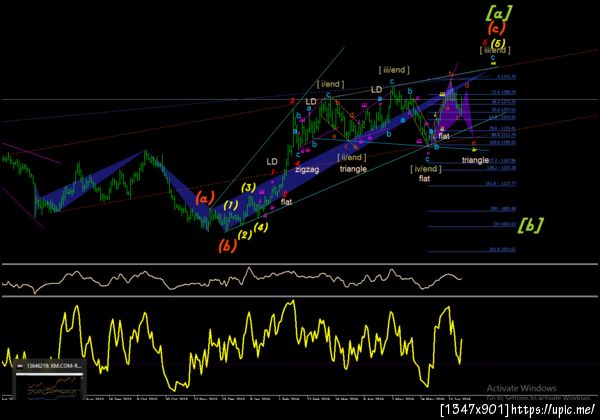This screenshot has height=420, width=600.
Task: Click the "[ ii/end ]" label
Action: [x=352, y=157]
